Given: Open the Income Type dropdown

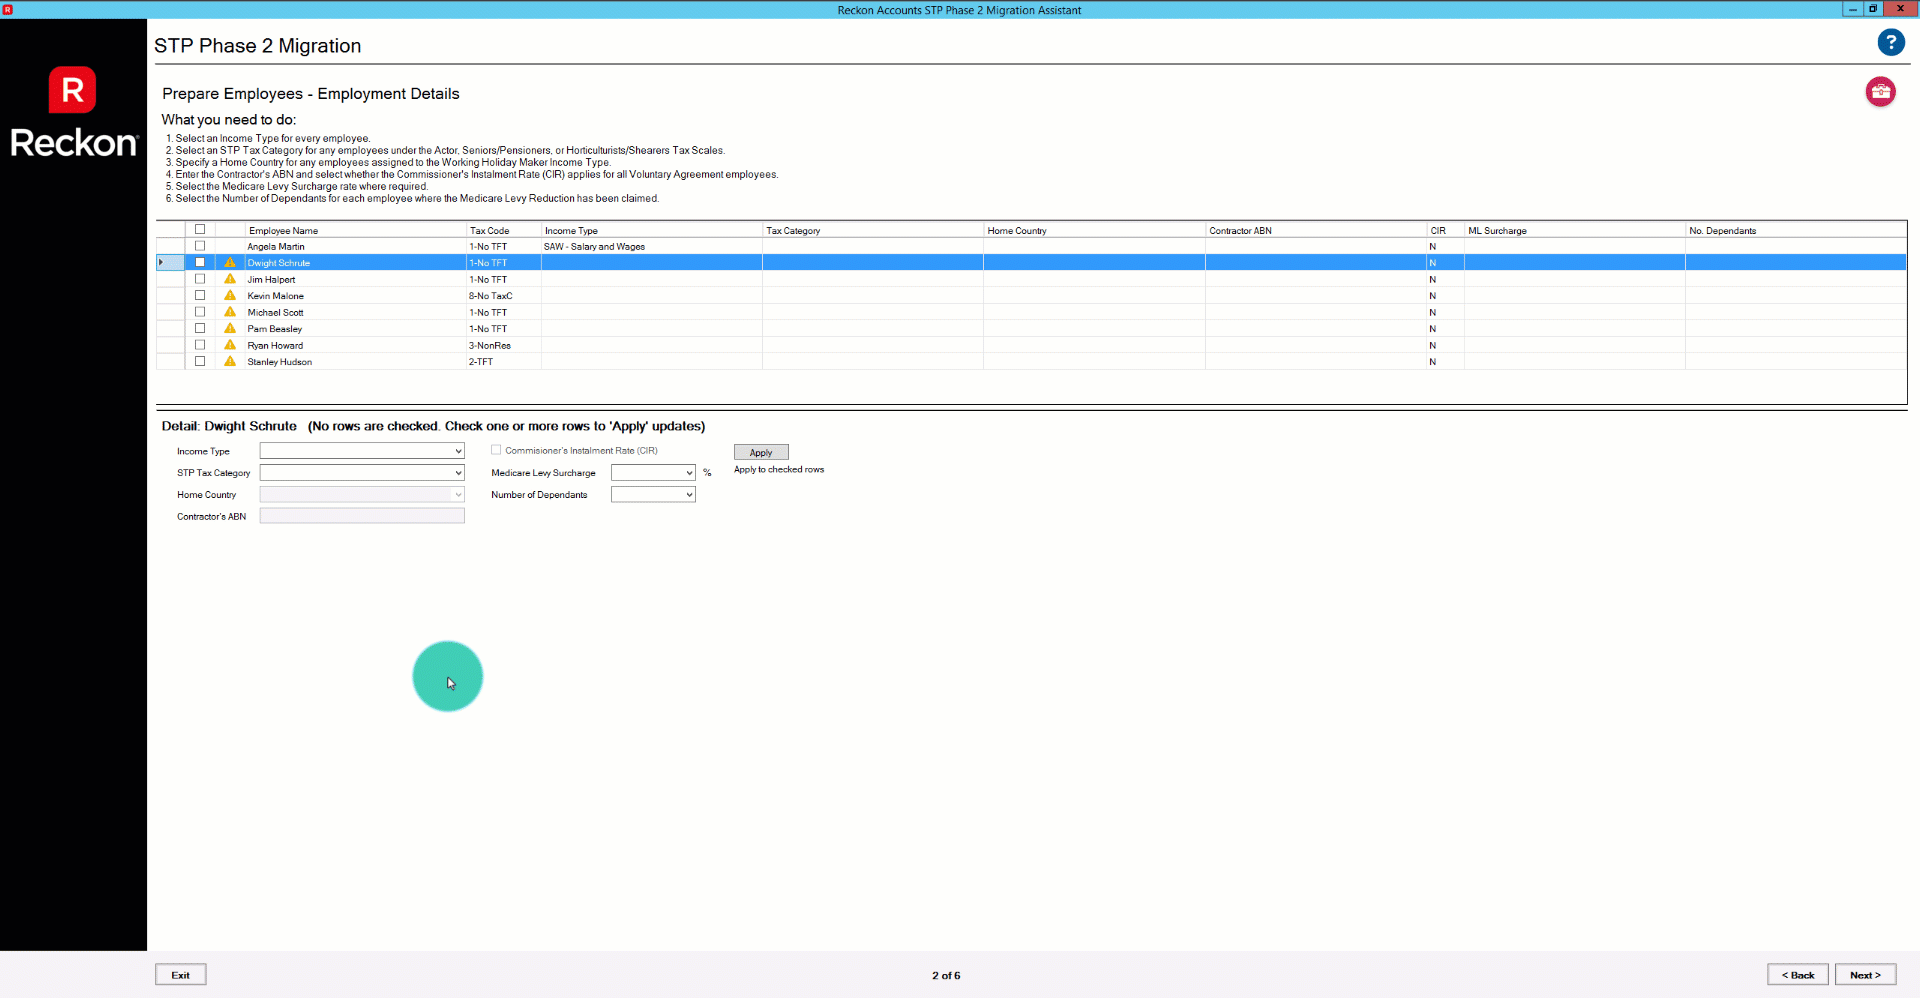Looking at the screenshot, I should [362, 451].
